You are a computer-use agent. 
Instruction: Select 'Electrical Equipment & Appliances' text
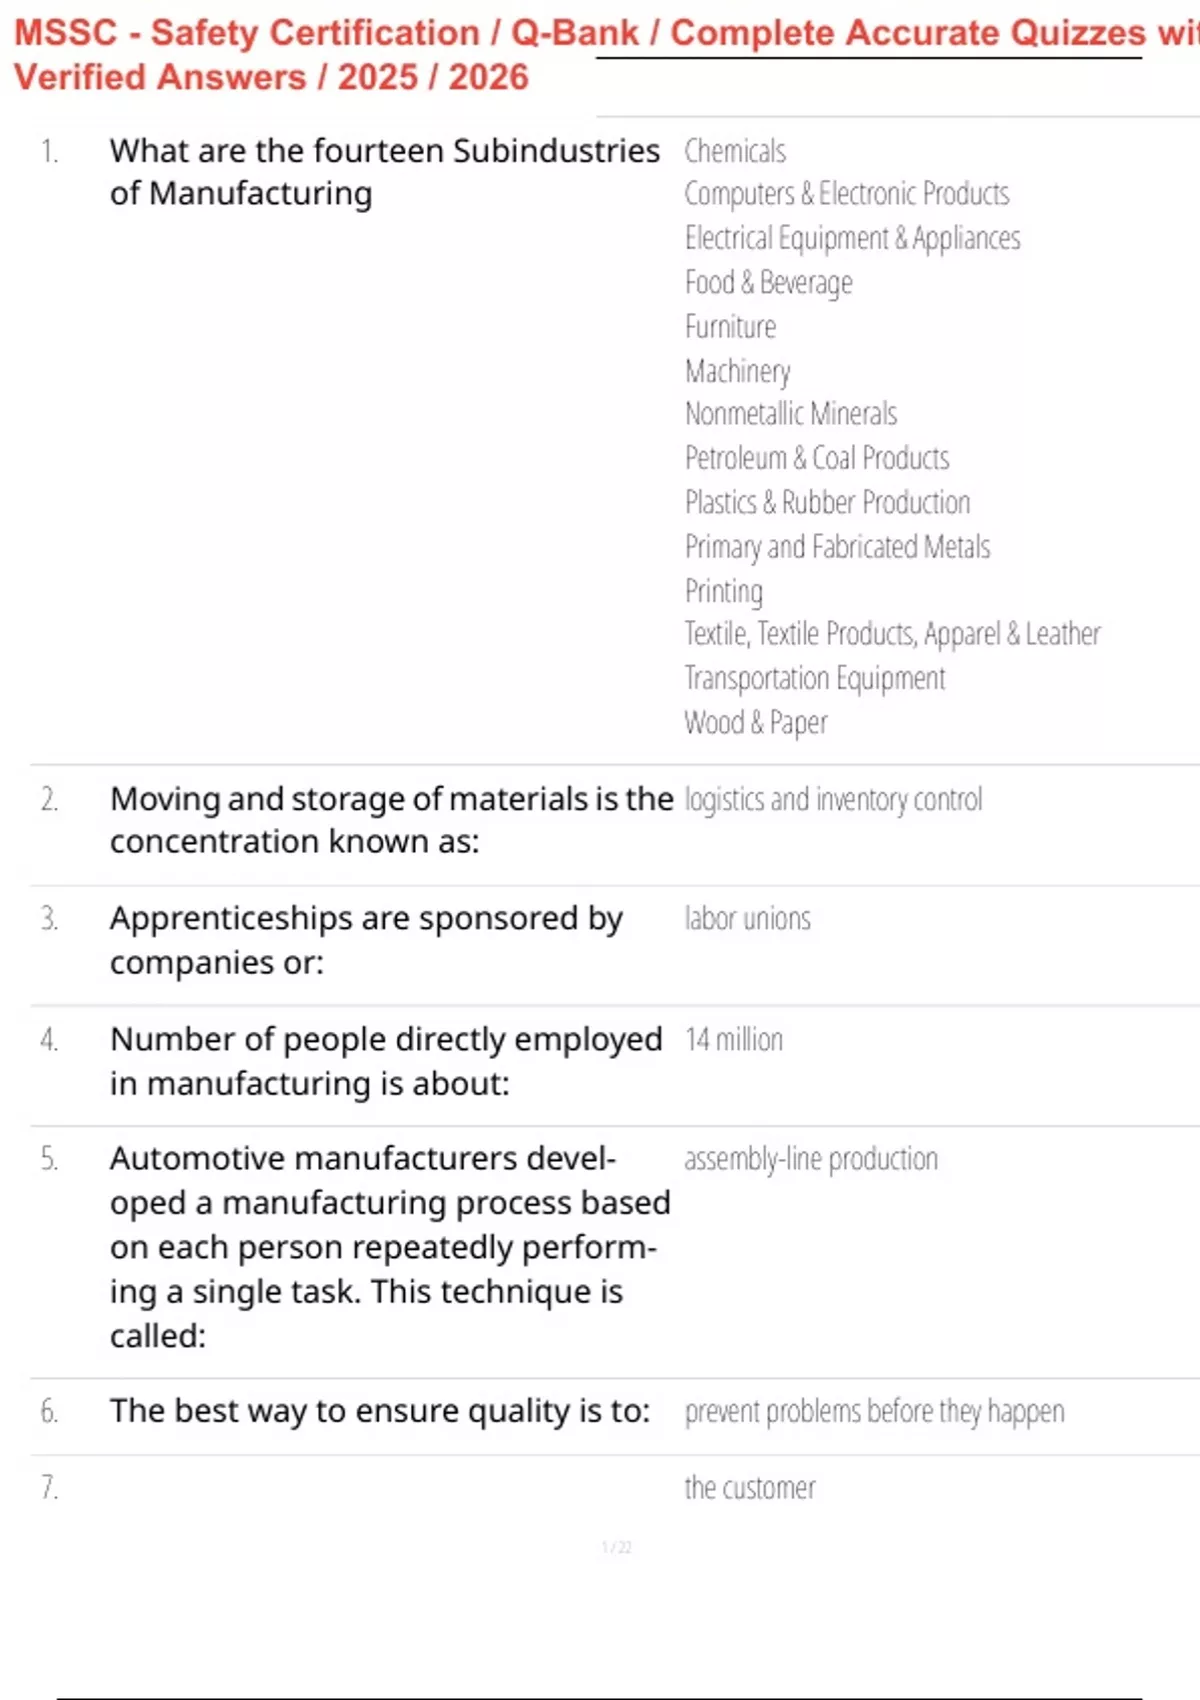click(x=852, y=238)
